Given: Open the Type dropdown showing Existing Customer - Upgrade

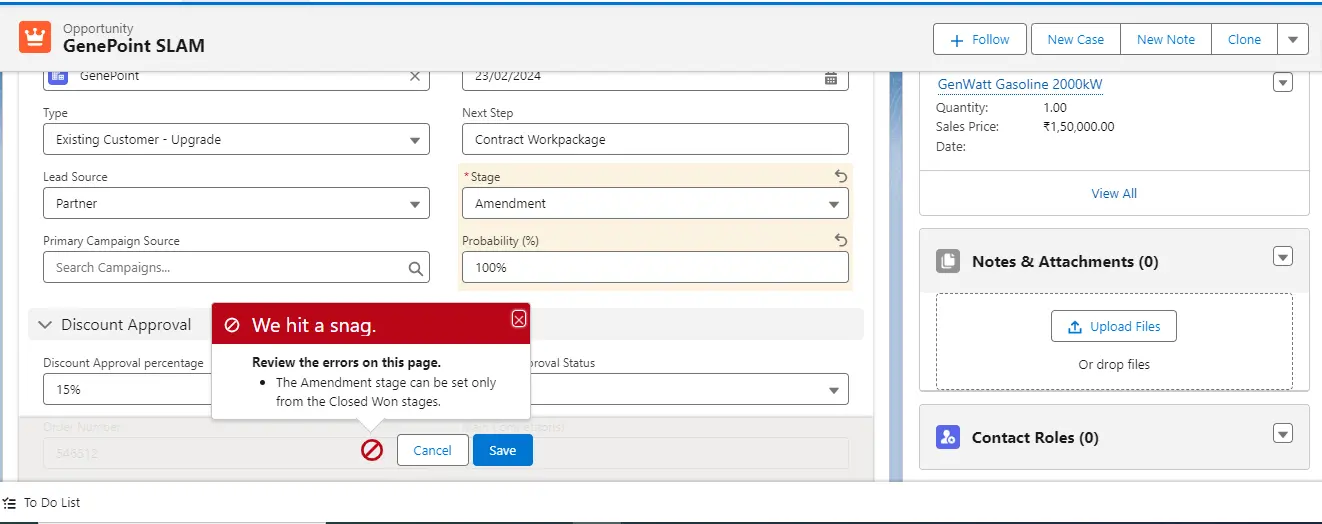Looking at the screenshot, I should pyautogui.click(x=236, y=140).
